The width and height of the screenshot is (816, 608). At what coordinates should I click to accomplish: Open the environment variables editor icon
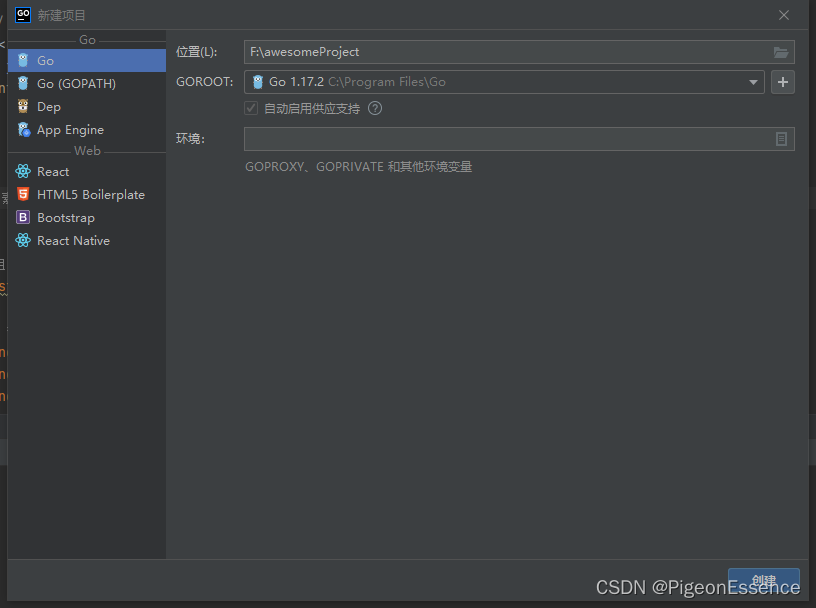pos(781,139)
